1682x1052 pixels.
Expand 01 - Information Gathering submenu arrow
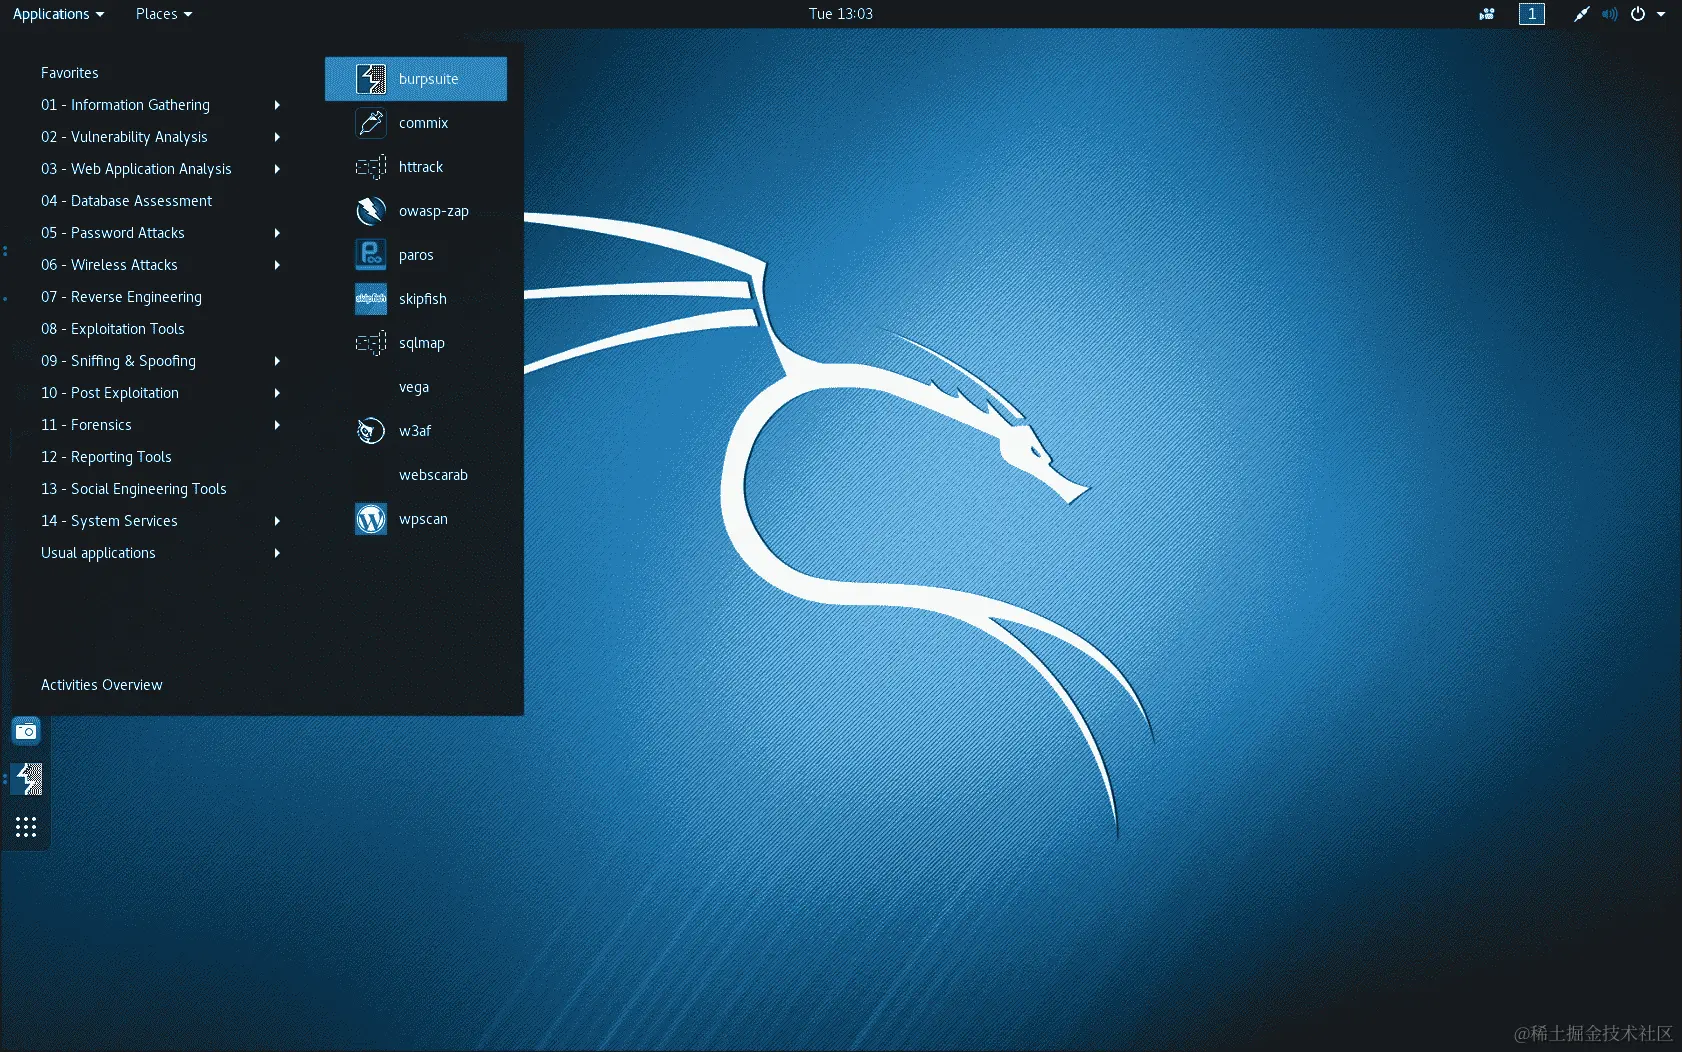pos(277,105)
